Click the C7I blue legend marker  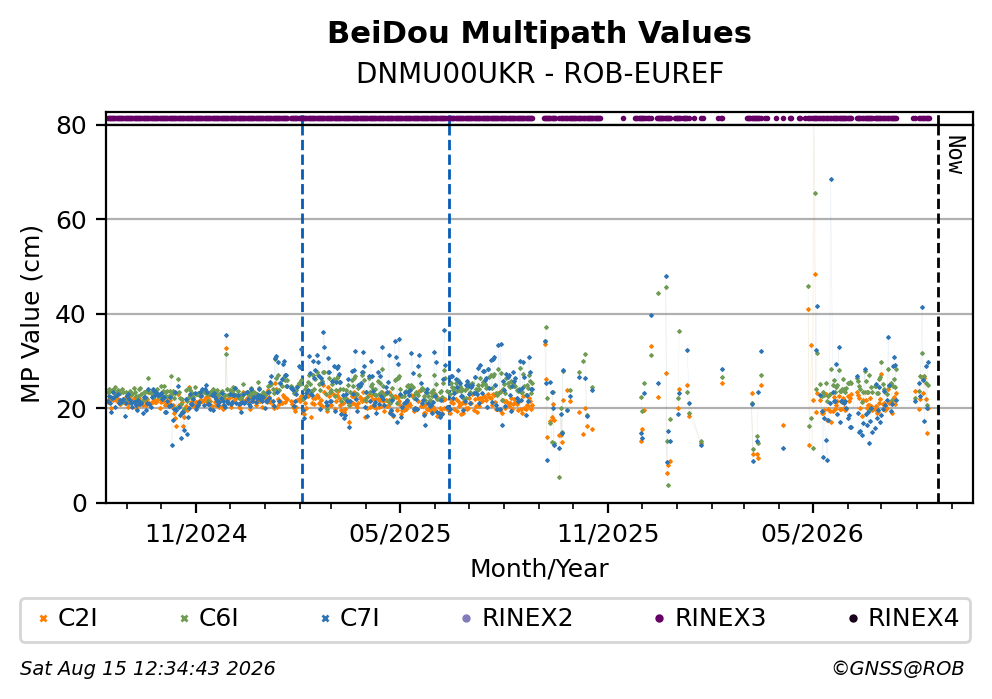[326, 619]
